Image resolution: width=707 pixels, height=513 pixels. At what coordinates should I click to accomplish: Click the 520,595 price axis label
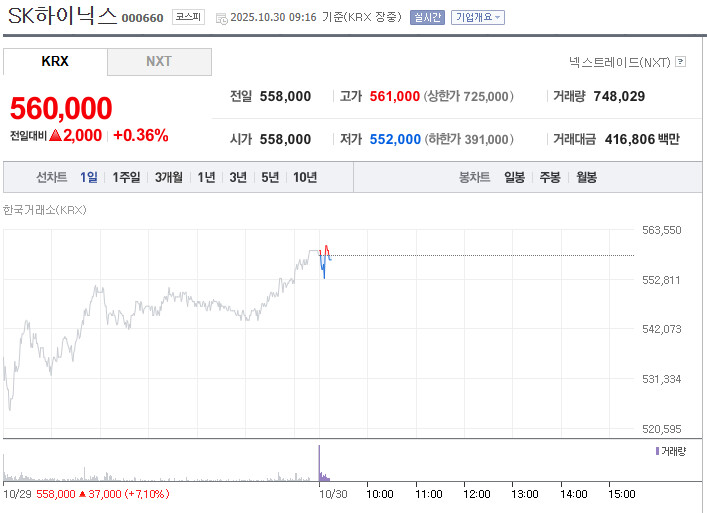(x=661, y=429)
